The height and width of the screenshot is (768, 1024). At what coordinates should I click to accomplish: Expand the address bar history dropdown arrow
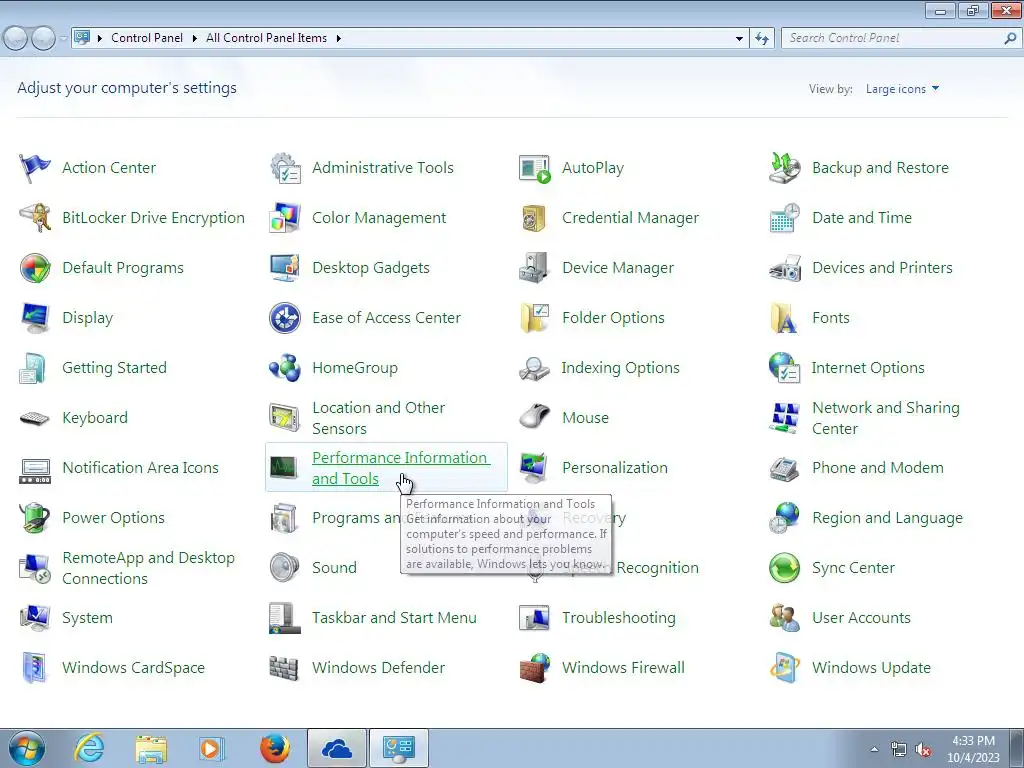pos(739,39)
